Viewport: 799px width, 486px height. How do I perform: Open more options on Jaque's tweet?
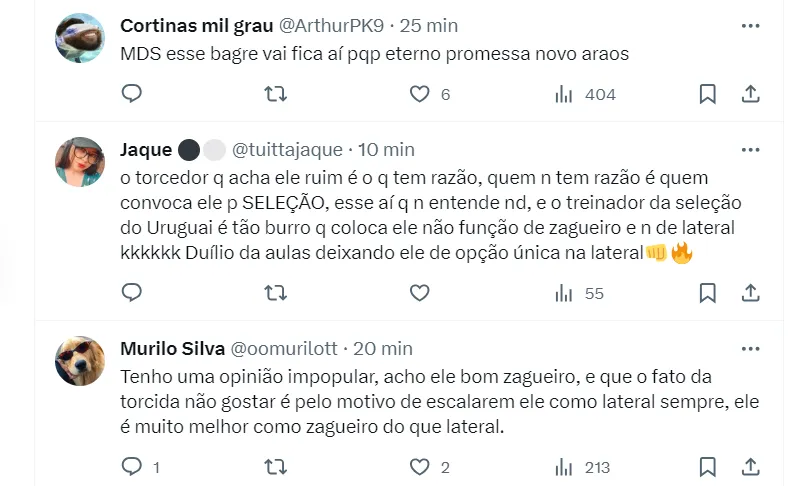pyautogui.click(x=750, y=149)
